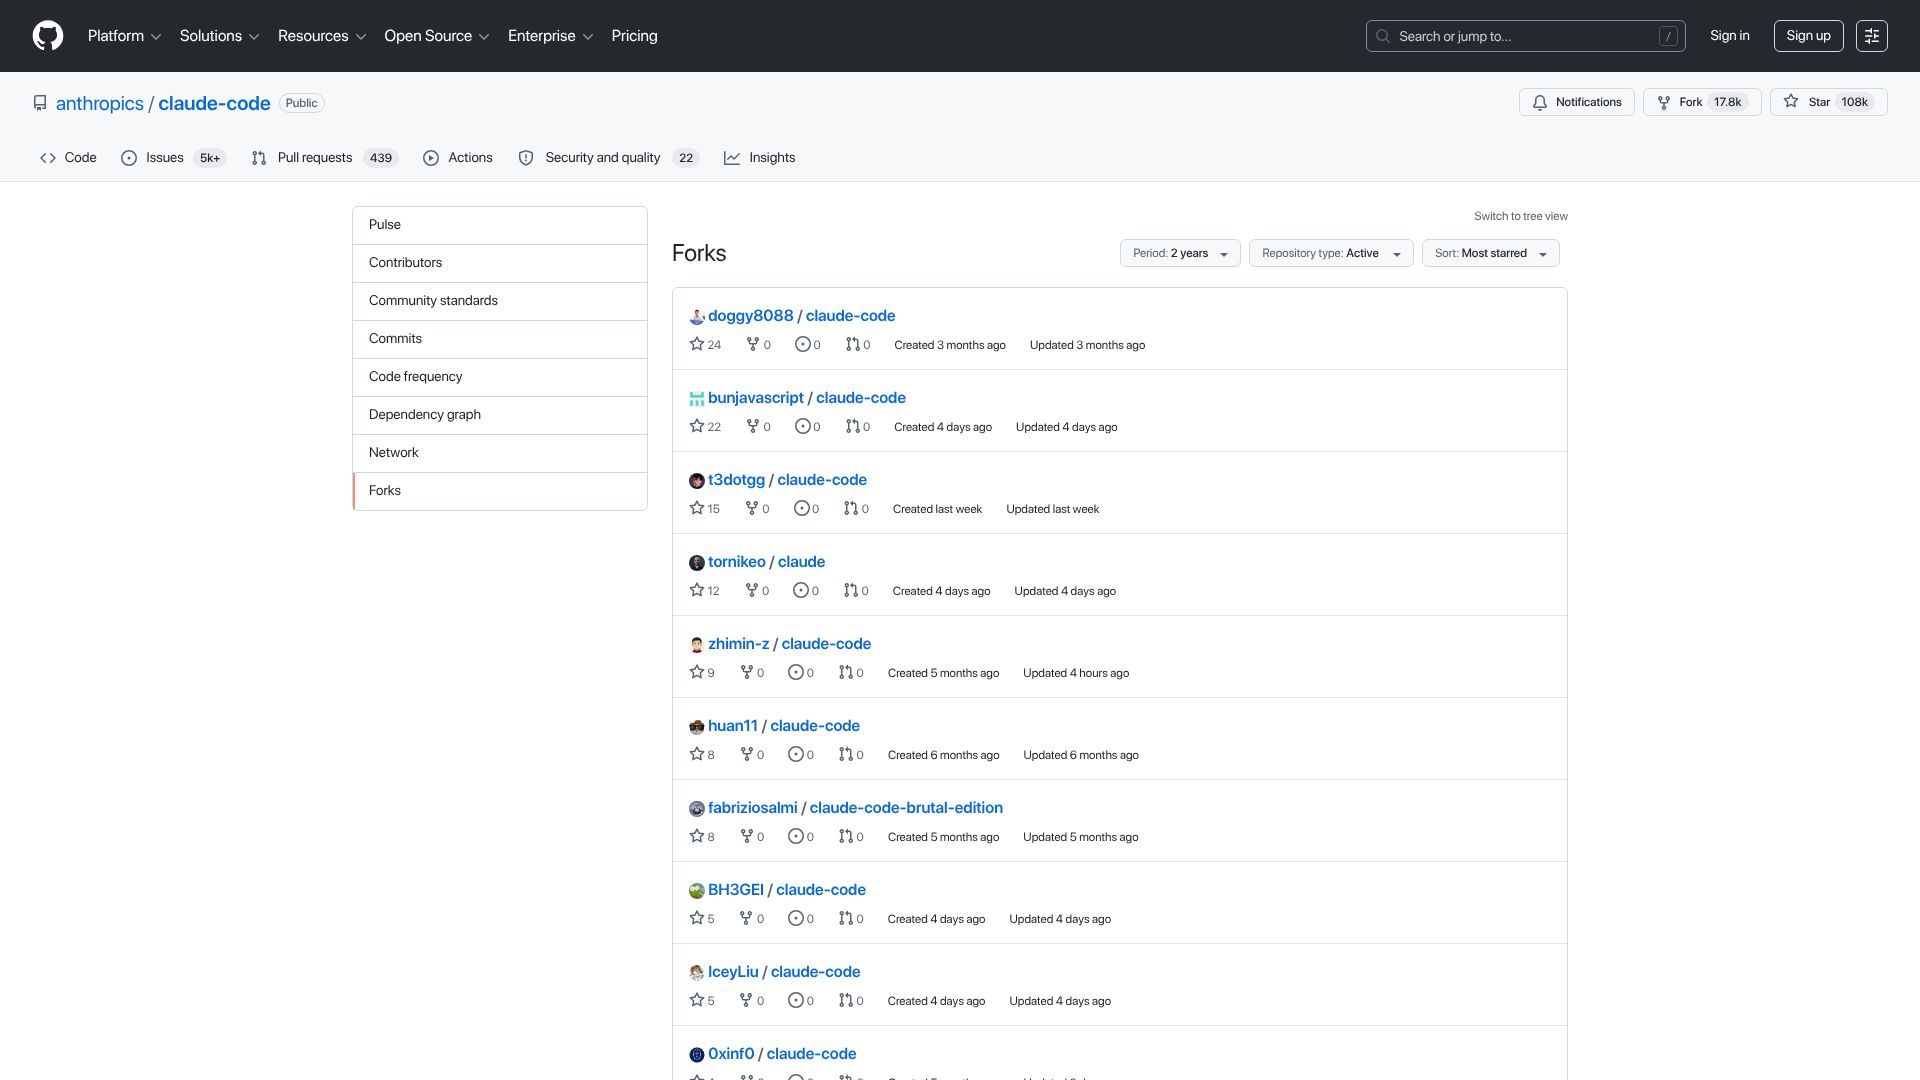This screenshot has width=1920, height=1080.
Task: Click bunjavascript avatar image
Action: click(x=697, y=399)
